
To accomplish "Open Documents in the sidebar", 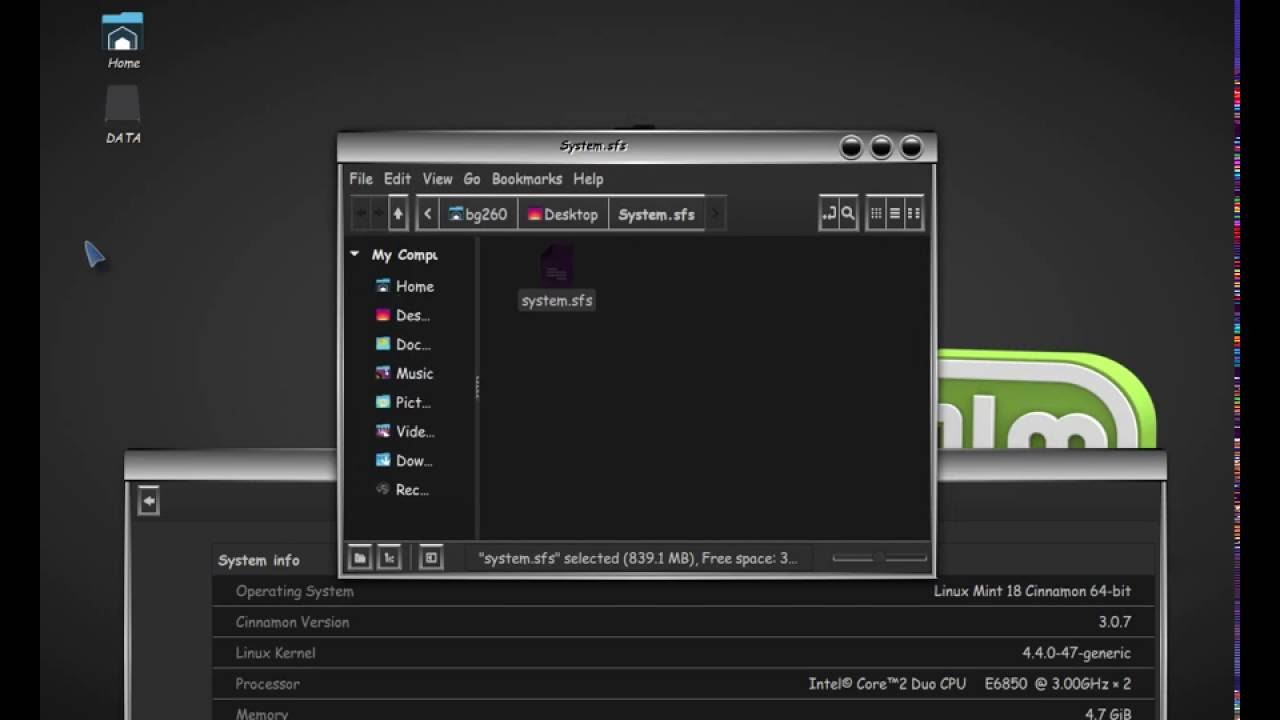I will [x=403, y=344].
